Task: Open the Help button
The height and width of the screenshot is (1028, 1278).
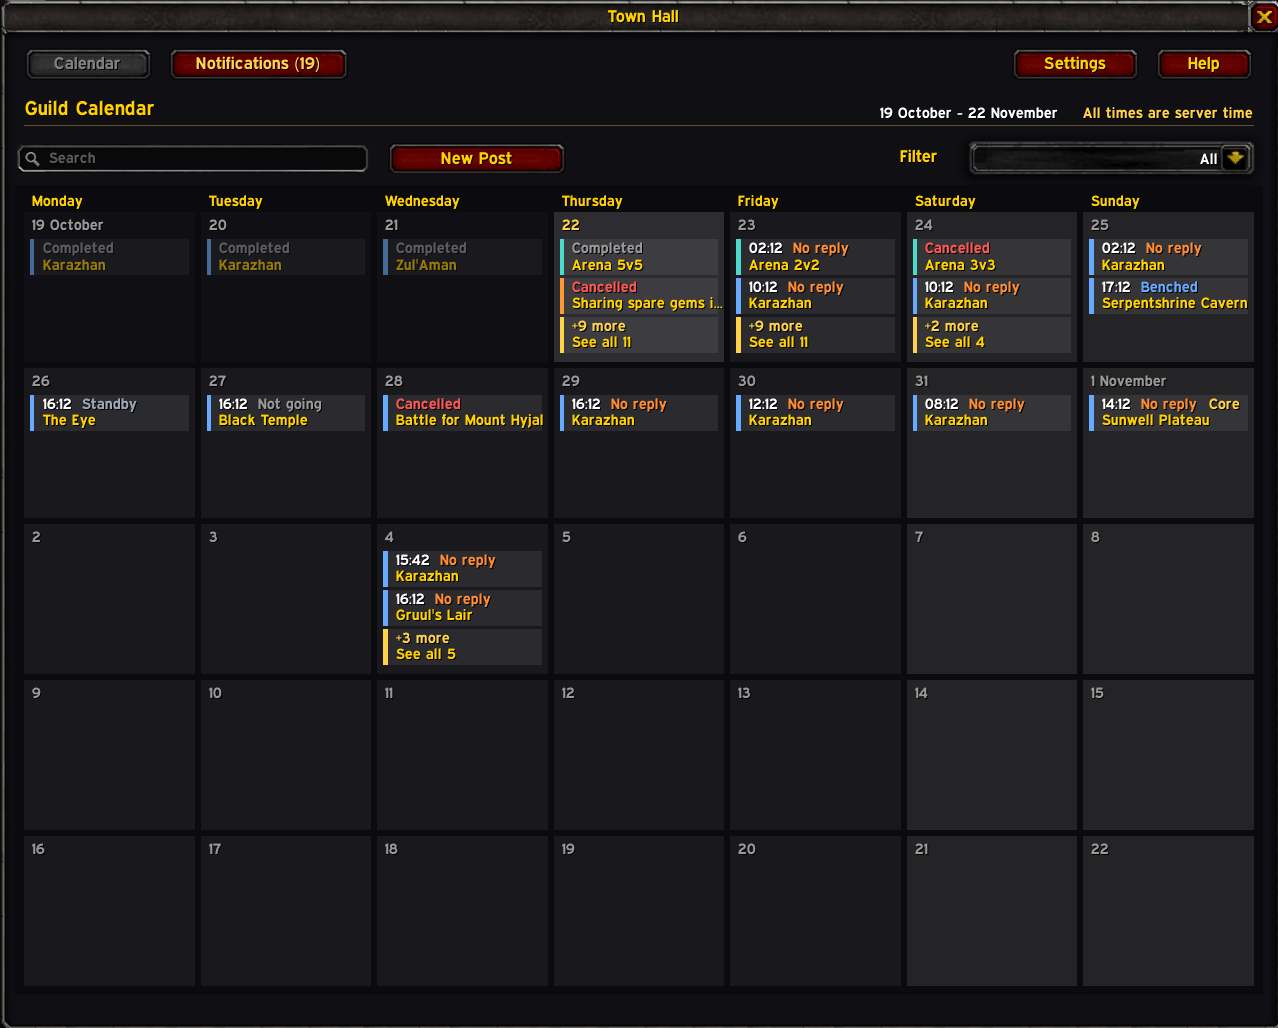Action: click(x=1204, y=64)
